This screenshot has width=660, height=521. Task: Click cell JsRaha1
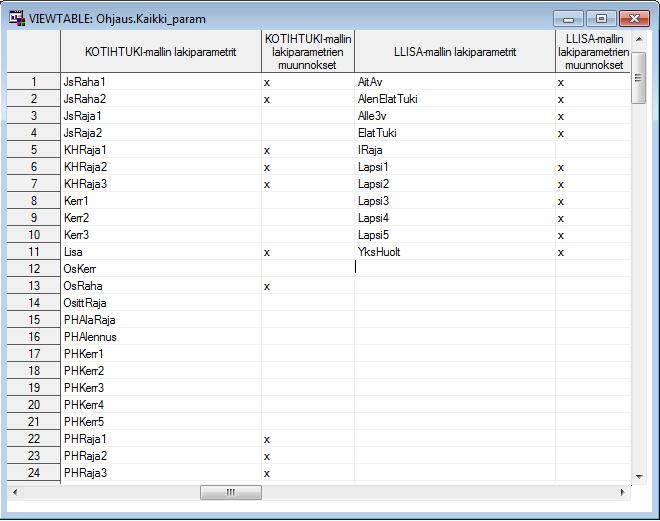click(x=161, y=82)
